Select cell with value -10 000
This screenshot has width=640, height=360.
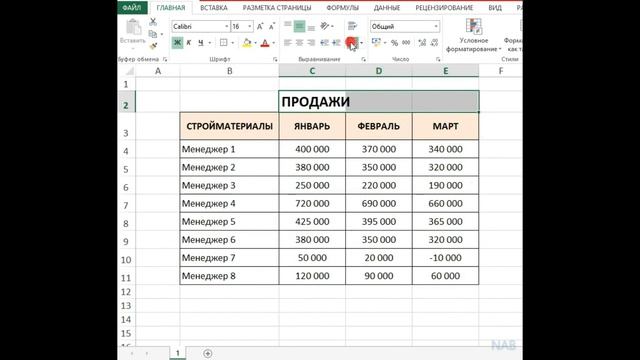445,258
